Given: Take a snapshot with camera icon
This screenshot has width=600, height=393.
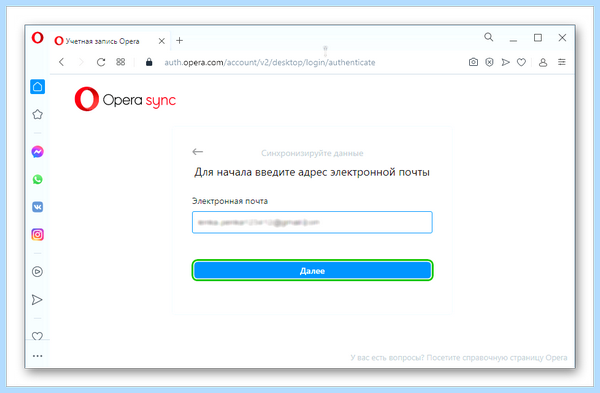Looking at the screenshot, I should [473, 62].
